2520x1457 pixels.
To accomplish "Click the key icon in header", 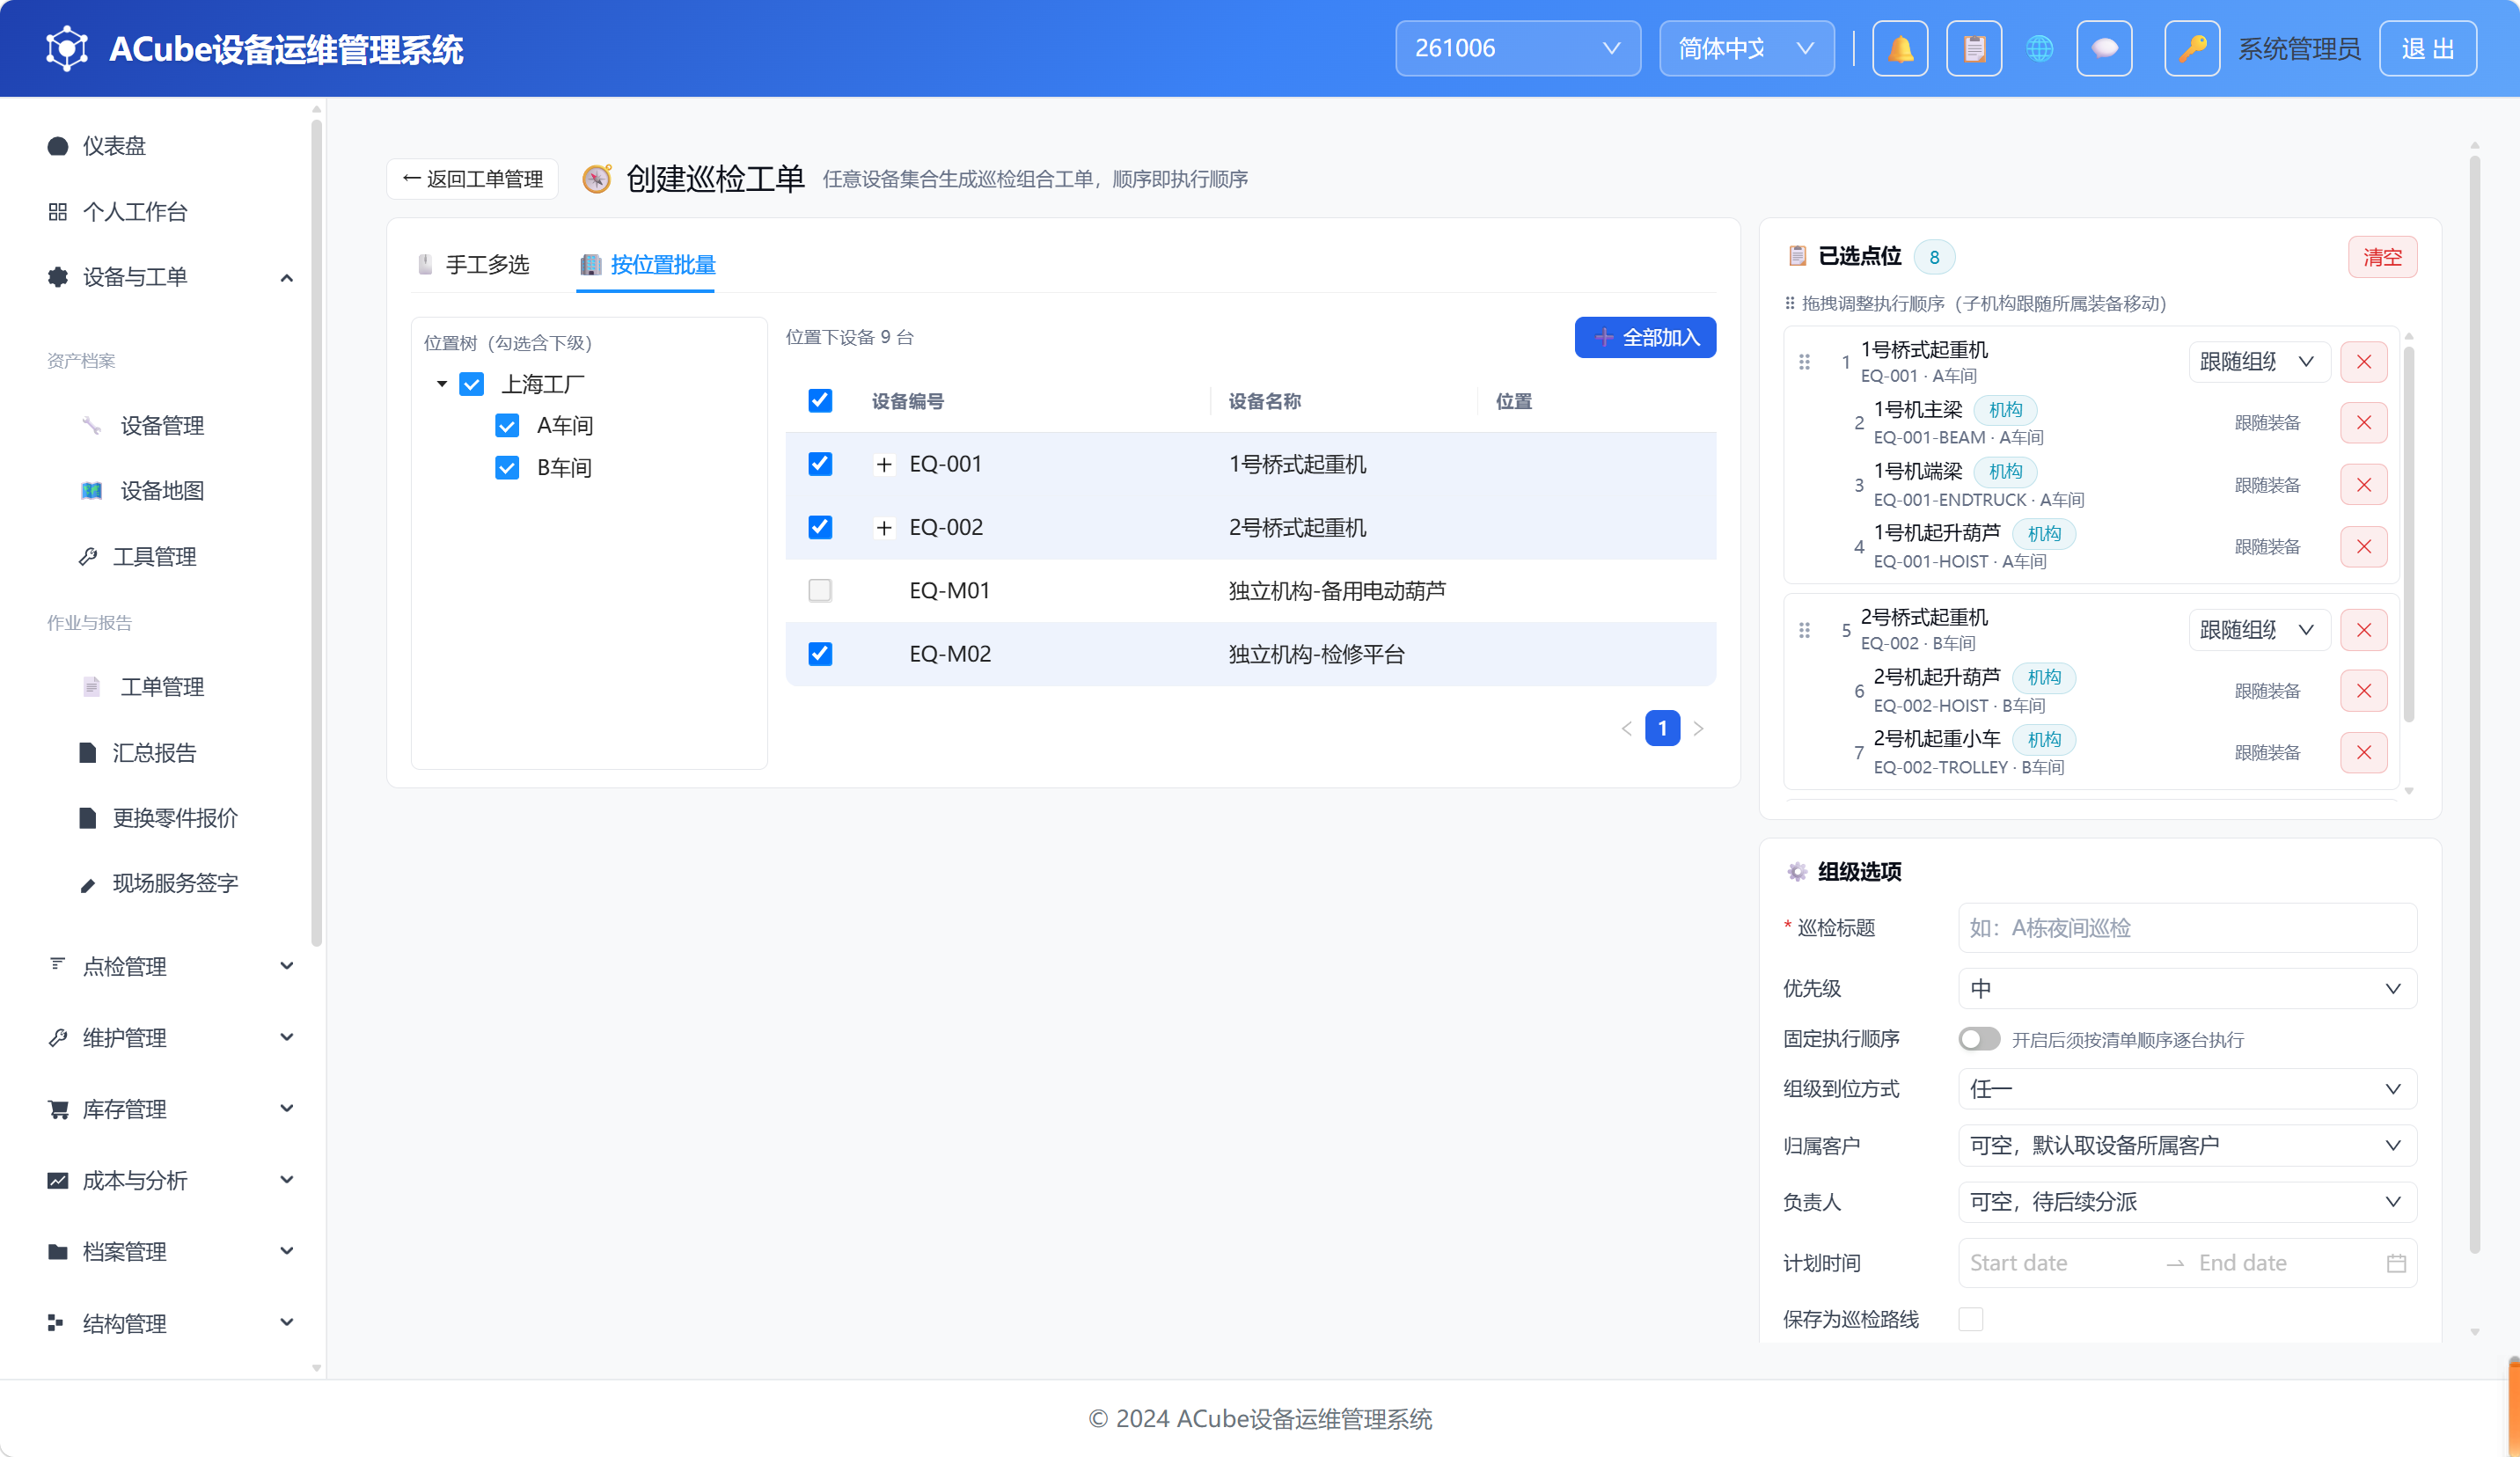I will click(x=2192, y=48).
